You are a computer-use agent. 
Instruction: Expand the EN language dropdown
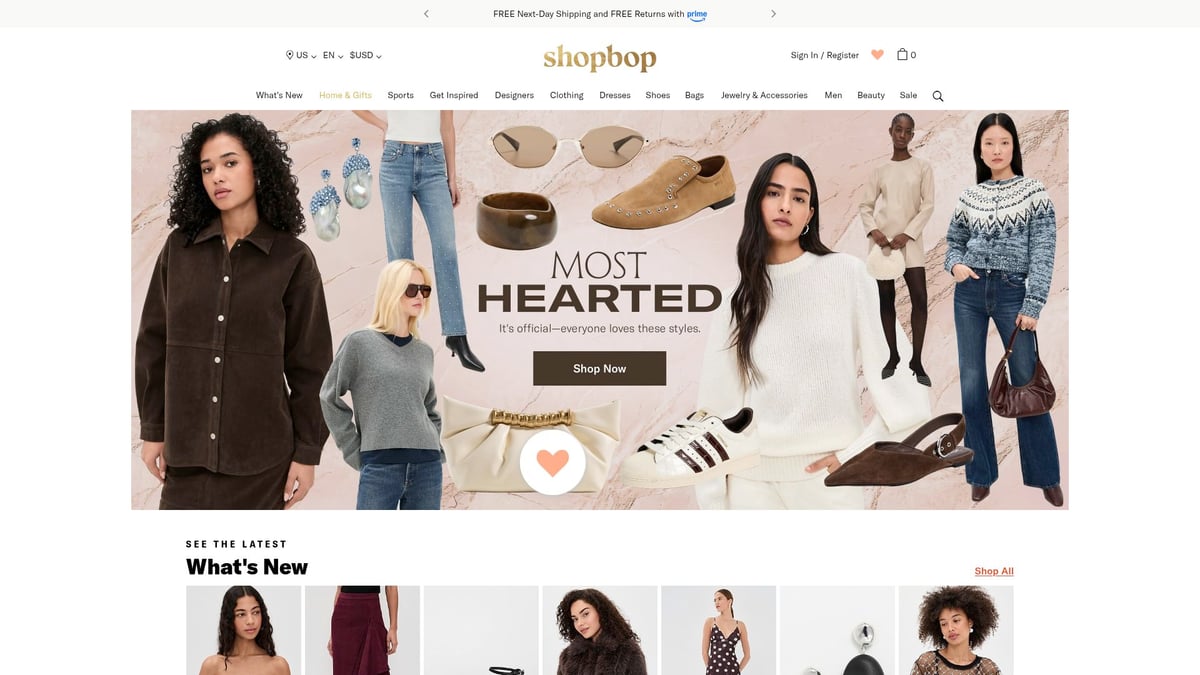pyautogui.click(x=333, y=56)
